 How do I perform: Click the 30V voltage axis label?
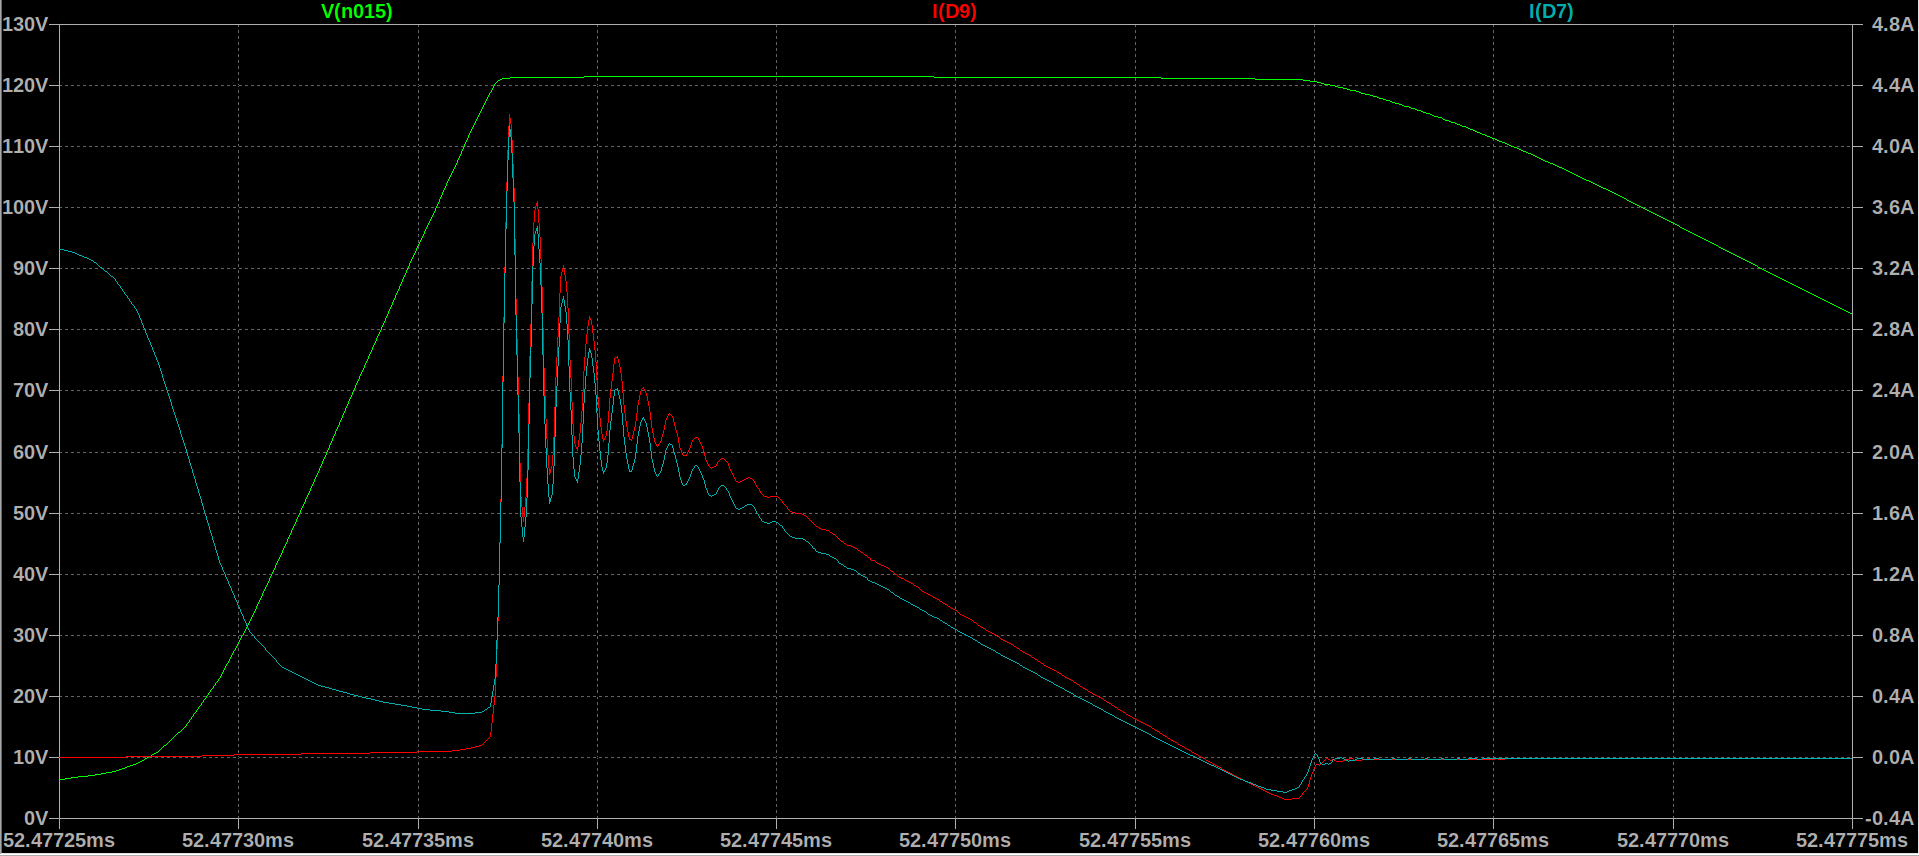30,635
